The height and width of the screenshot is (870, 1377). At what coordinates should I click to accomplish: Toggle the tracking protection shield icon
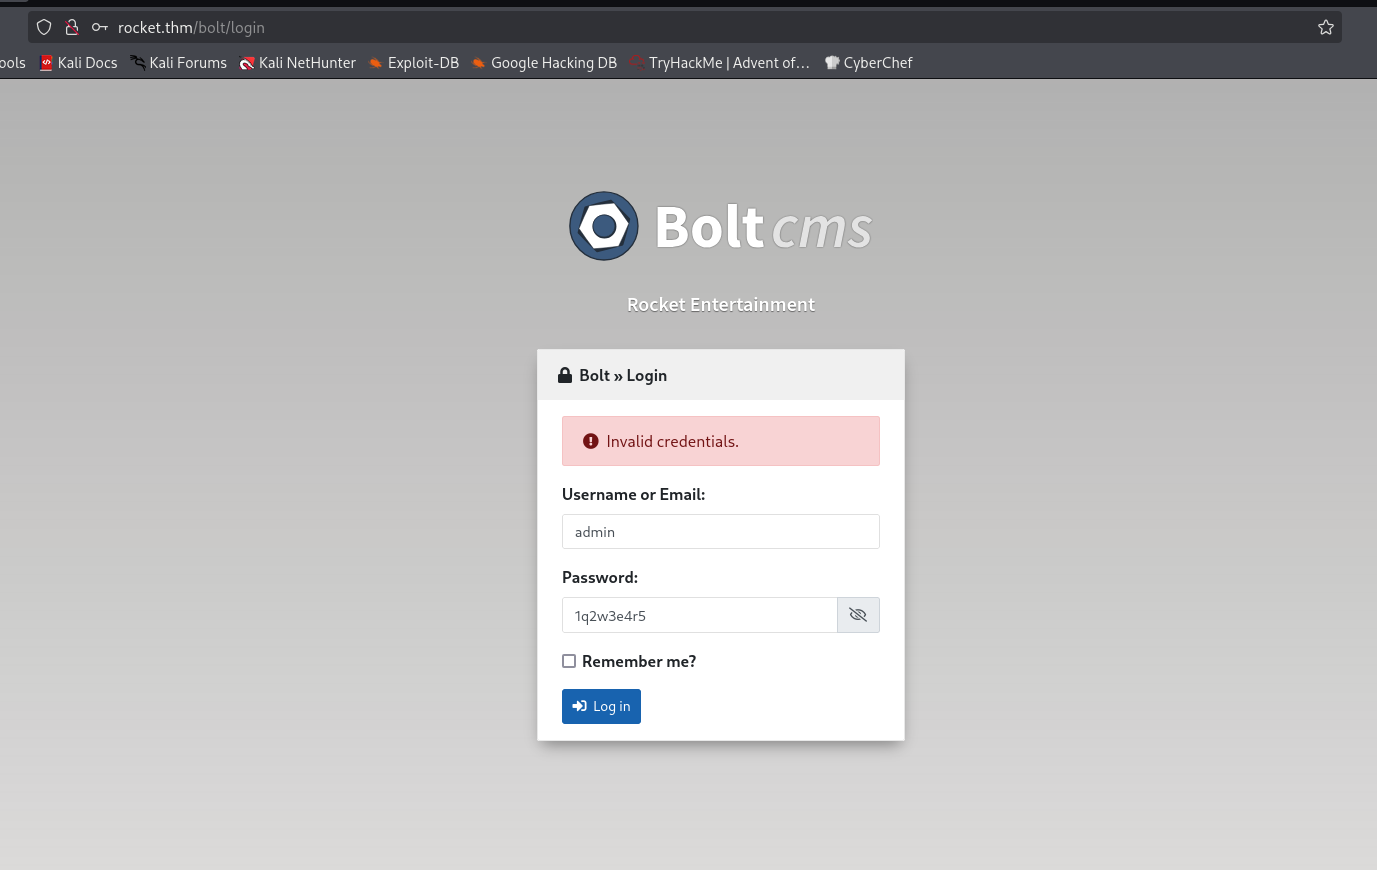[43, 27]
